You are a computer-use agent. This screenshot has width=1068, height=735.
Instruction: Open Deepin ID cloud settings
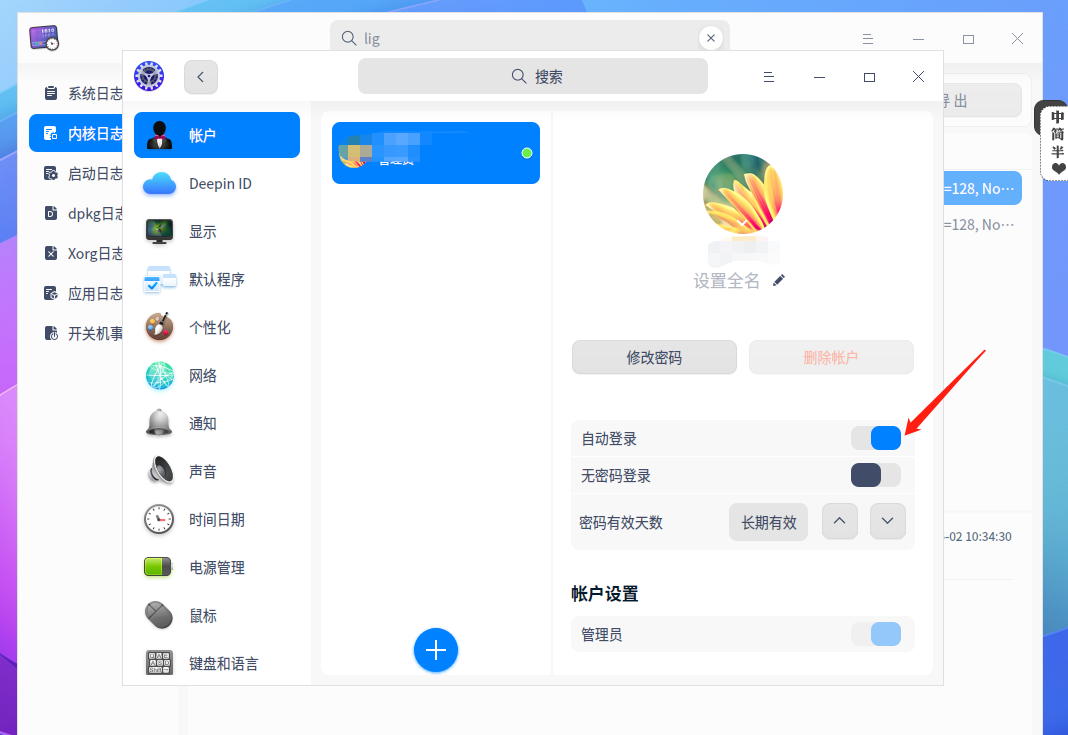(x=217, y=184)
